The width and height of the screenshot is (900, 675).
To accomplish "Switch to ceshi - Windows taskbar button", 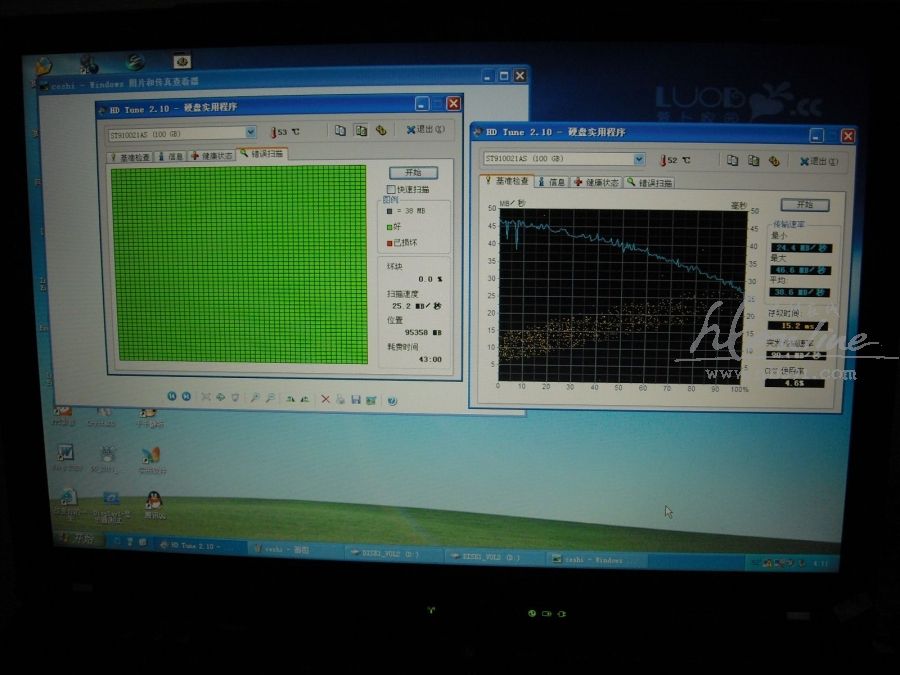I will pos(595,559).
